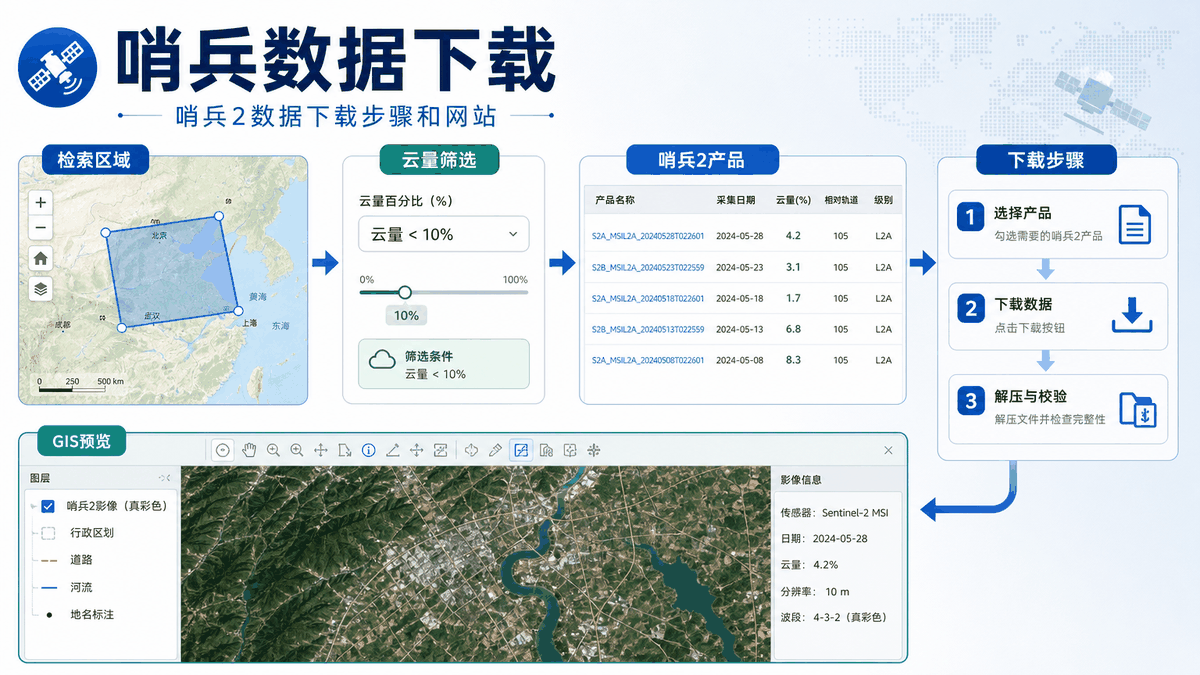
Task: Toggle the highlighted blue toolbar tool
Action: [x=521, y=451]
